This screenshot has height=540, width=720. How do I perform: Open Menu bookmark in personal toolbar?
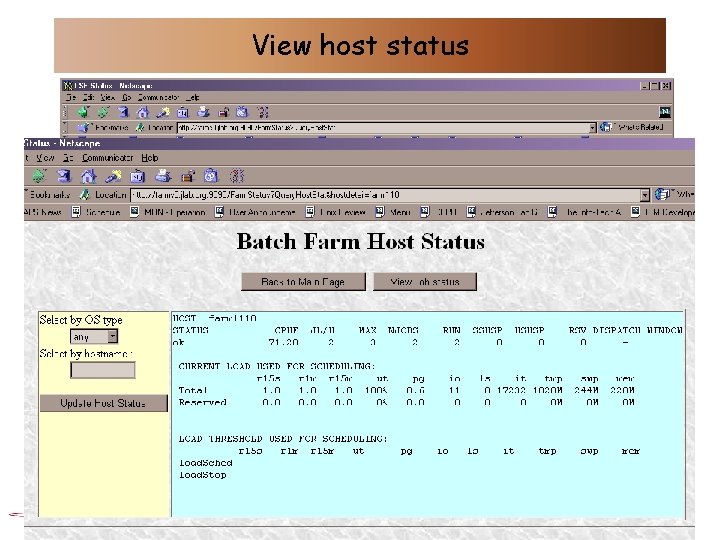pyautogui.click(x=394, y=212)
